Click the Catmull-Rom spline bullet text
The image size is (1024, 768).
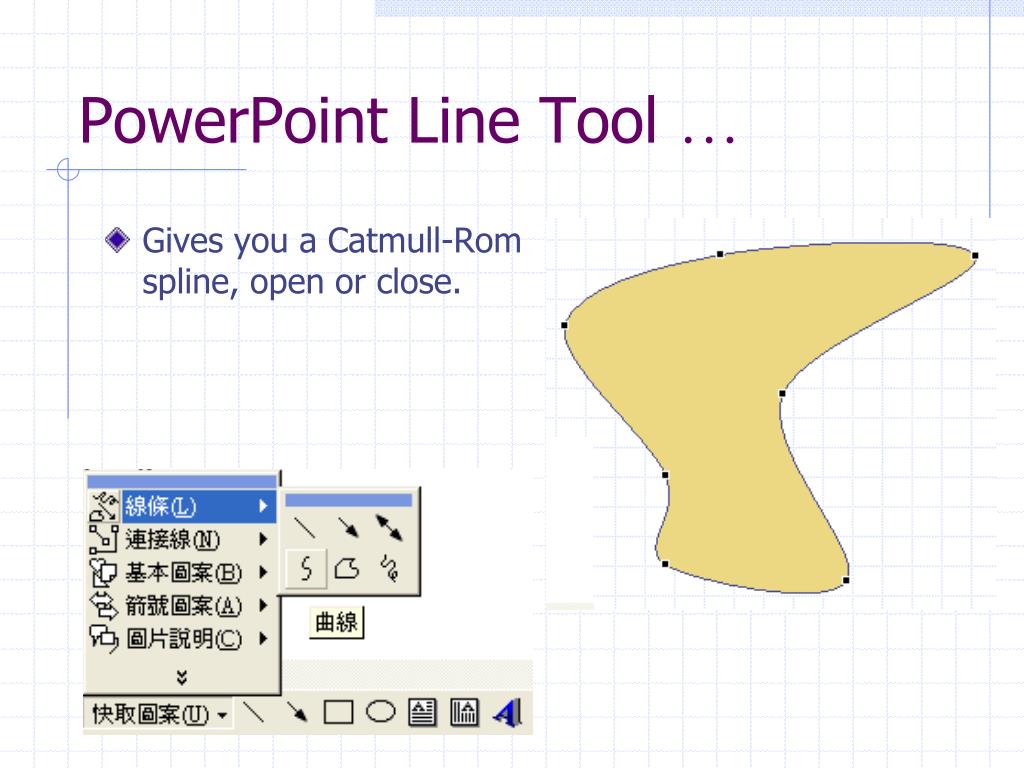[332, 261]
